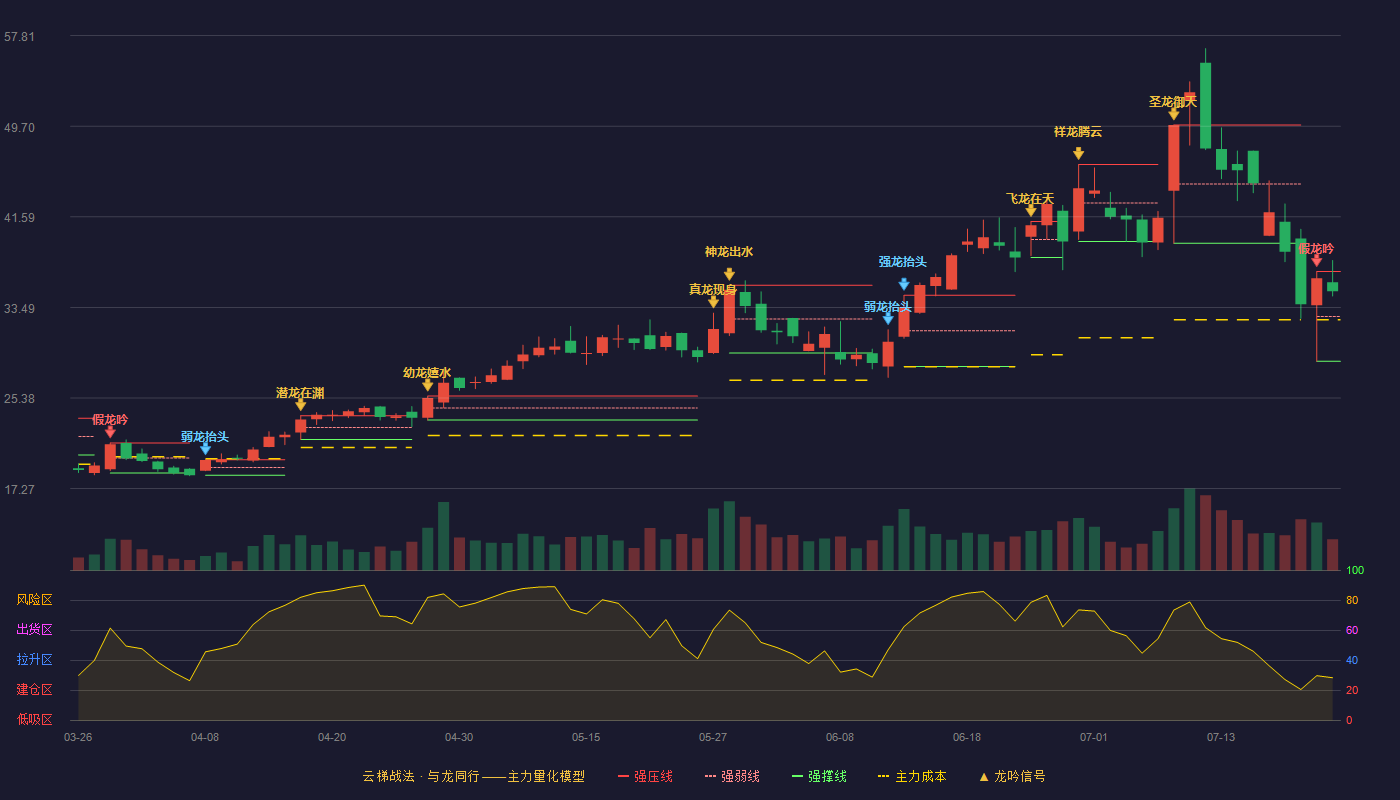Viewport: 1400px width, 800px height.
Task: Click 假龙吟 red arrow after 07-13
Action: tap(1316, 261)
